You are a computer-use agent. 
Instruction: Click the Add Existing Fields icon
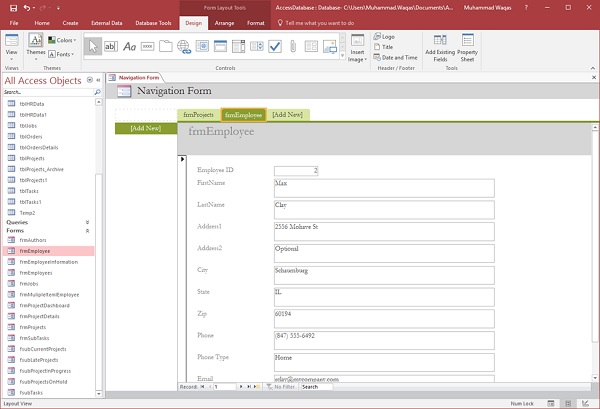click(441, 42)
